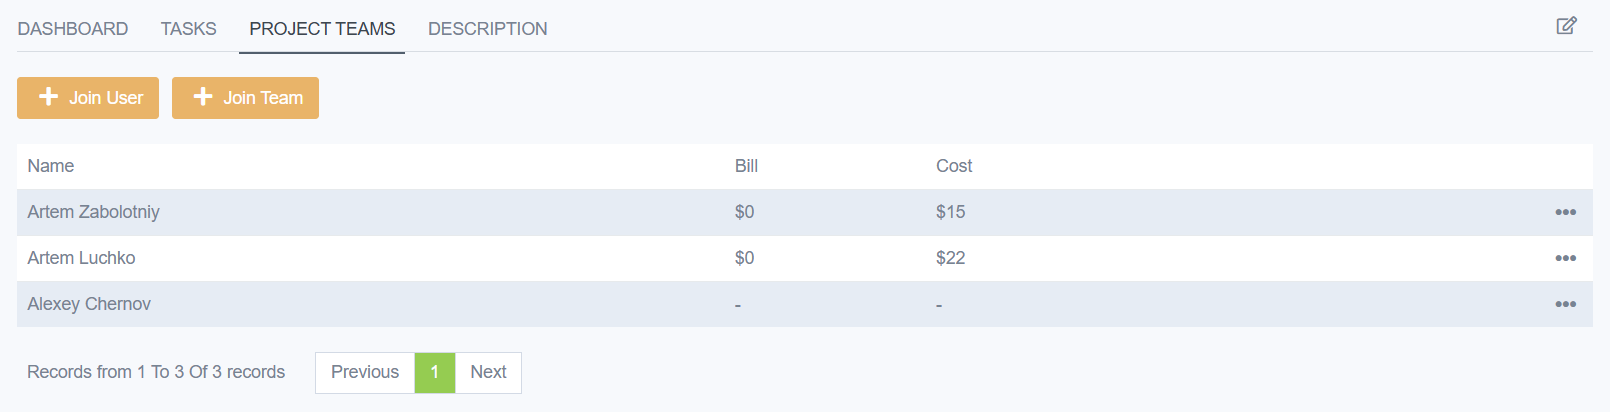
Task: Switch to the Dashboard tab
Action: [73, 29]
